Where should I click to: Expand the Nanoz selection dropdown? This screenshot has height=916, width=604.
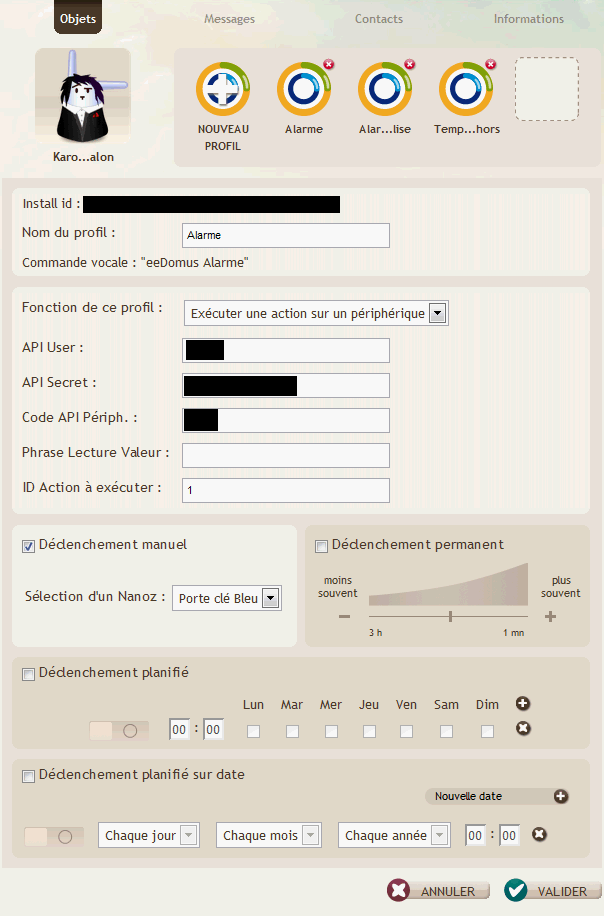coord(227,598)
